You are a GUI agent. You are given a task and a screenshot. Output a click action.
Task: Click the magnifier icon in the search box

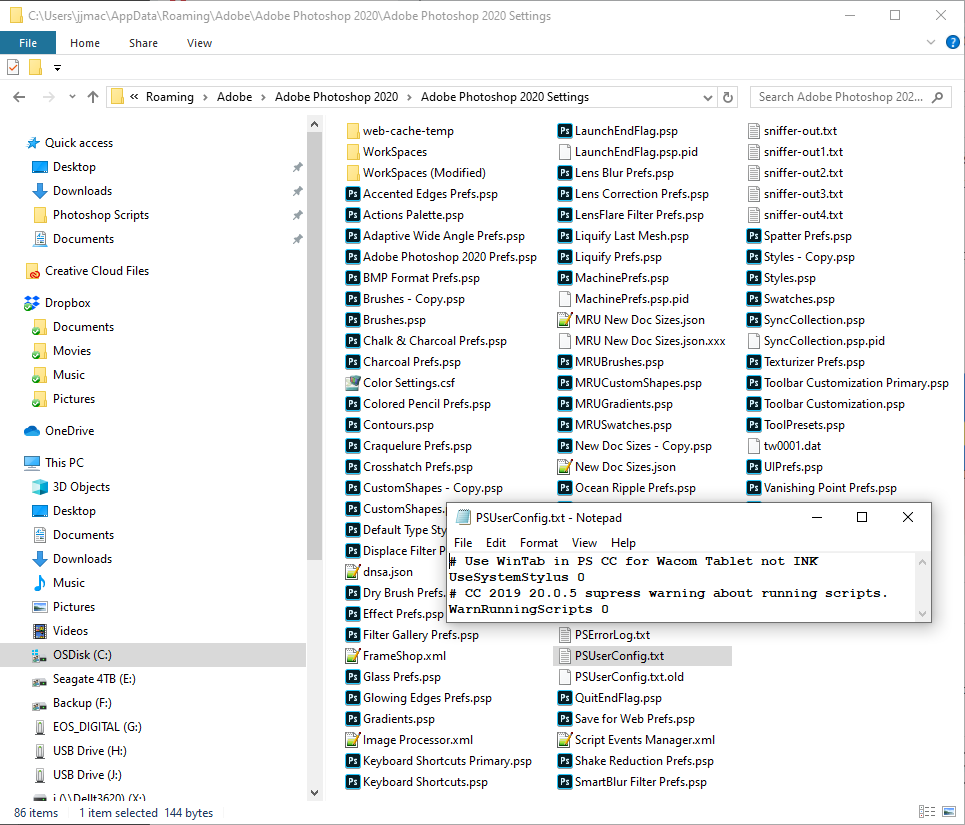point(938,97)
